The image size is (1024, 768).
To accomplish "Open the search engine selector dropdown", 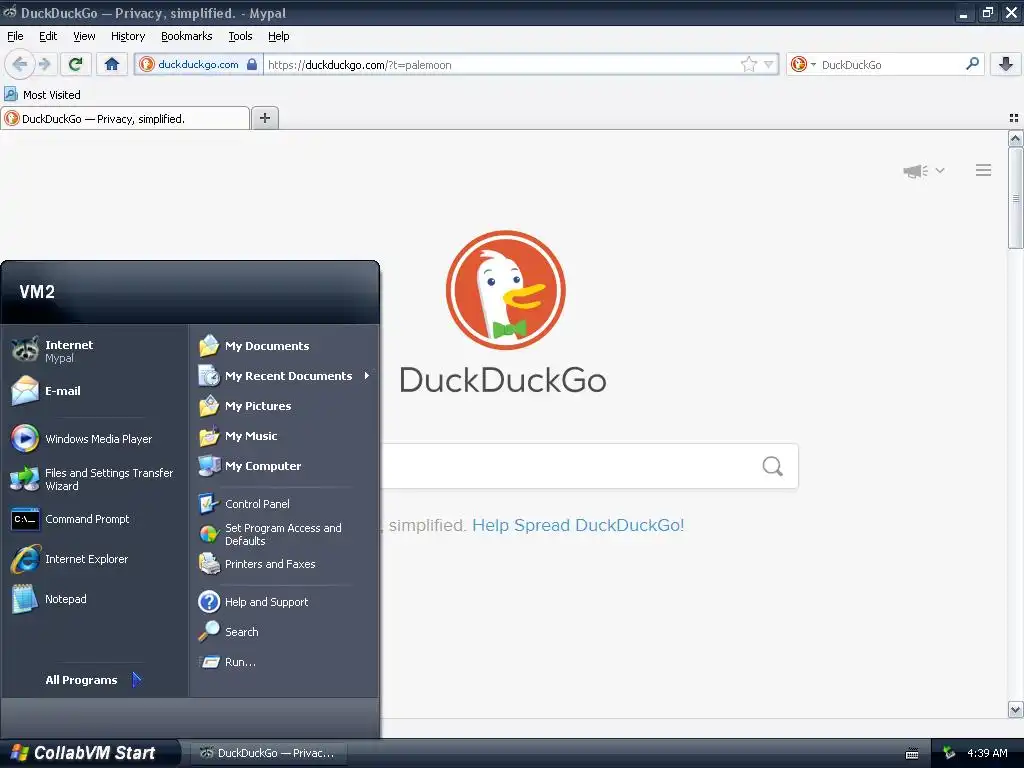I will pos(803,64).
